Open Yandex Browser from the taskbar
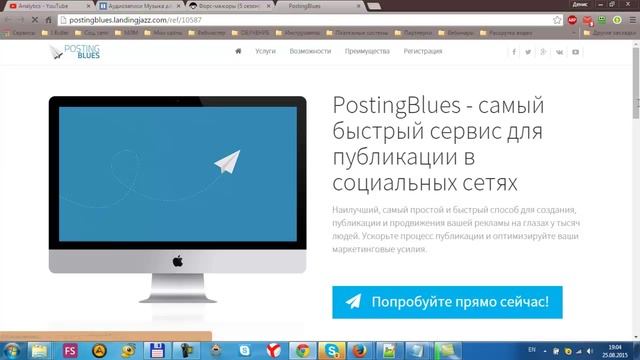The height and width of the screenshot is (360, 640). (273, 351)
